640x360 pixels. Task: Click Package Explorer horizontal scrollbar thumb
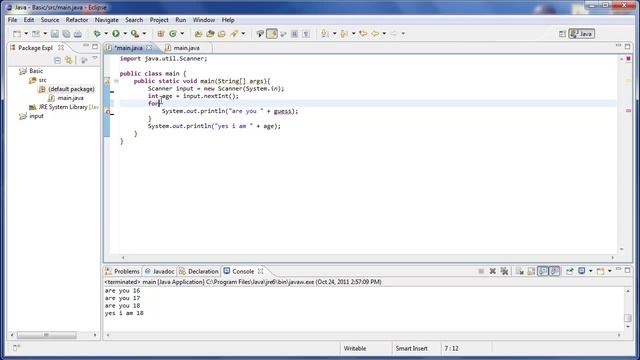click(46, 335)
